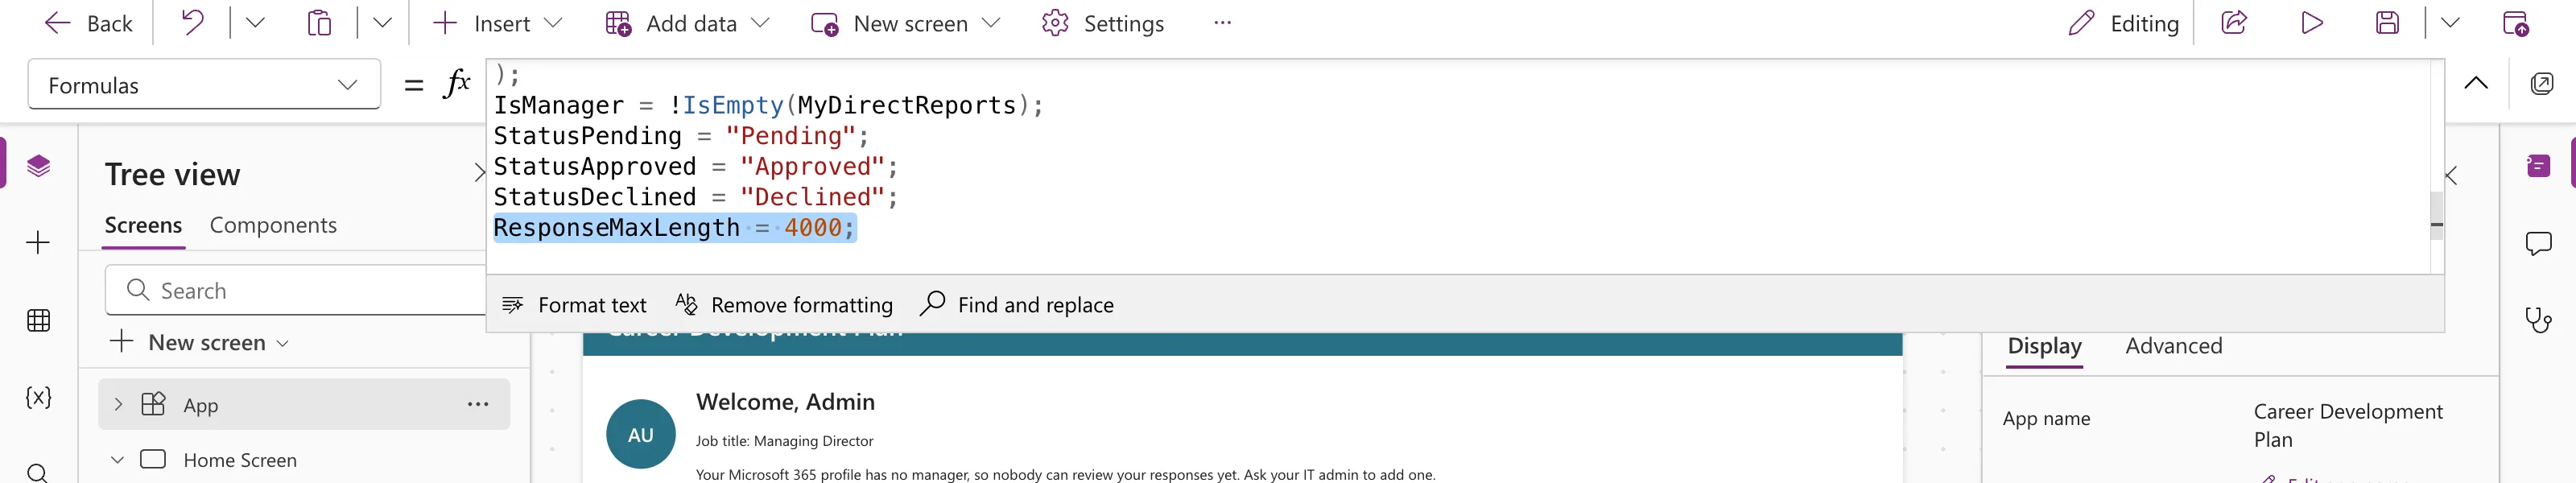Click the highlighted ResponseMaxLength line
The height and width of the screenshot is (483, 2576).
point(675,227)
